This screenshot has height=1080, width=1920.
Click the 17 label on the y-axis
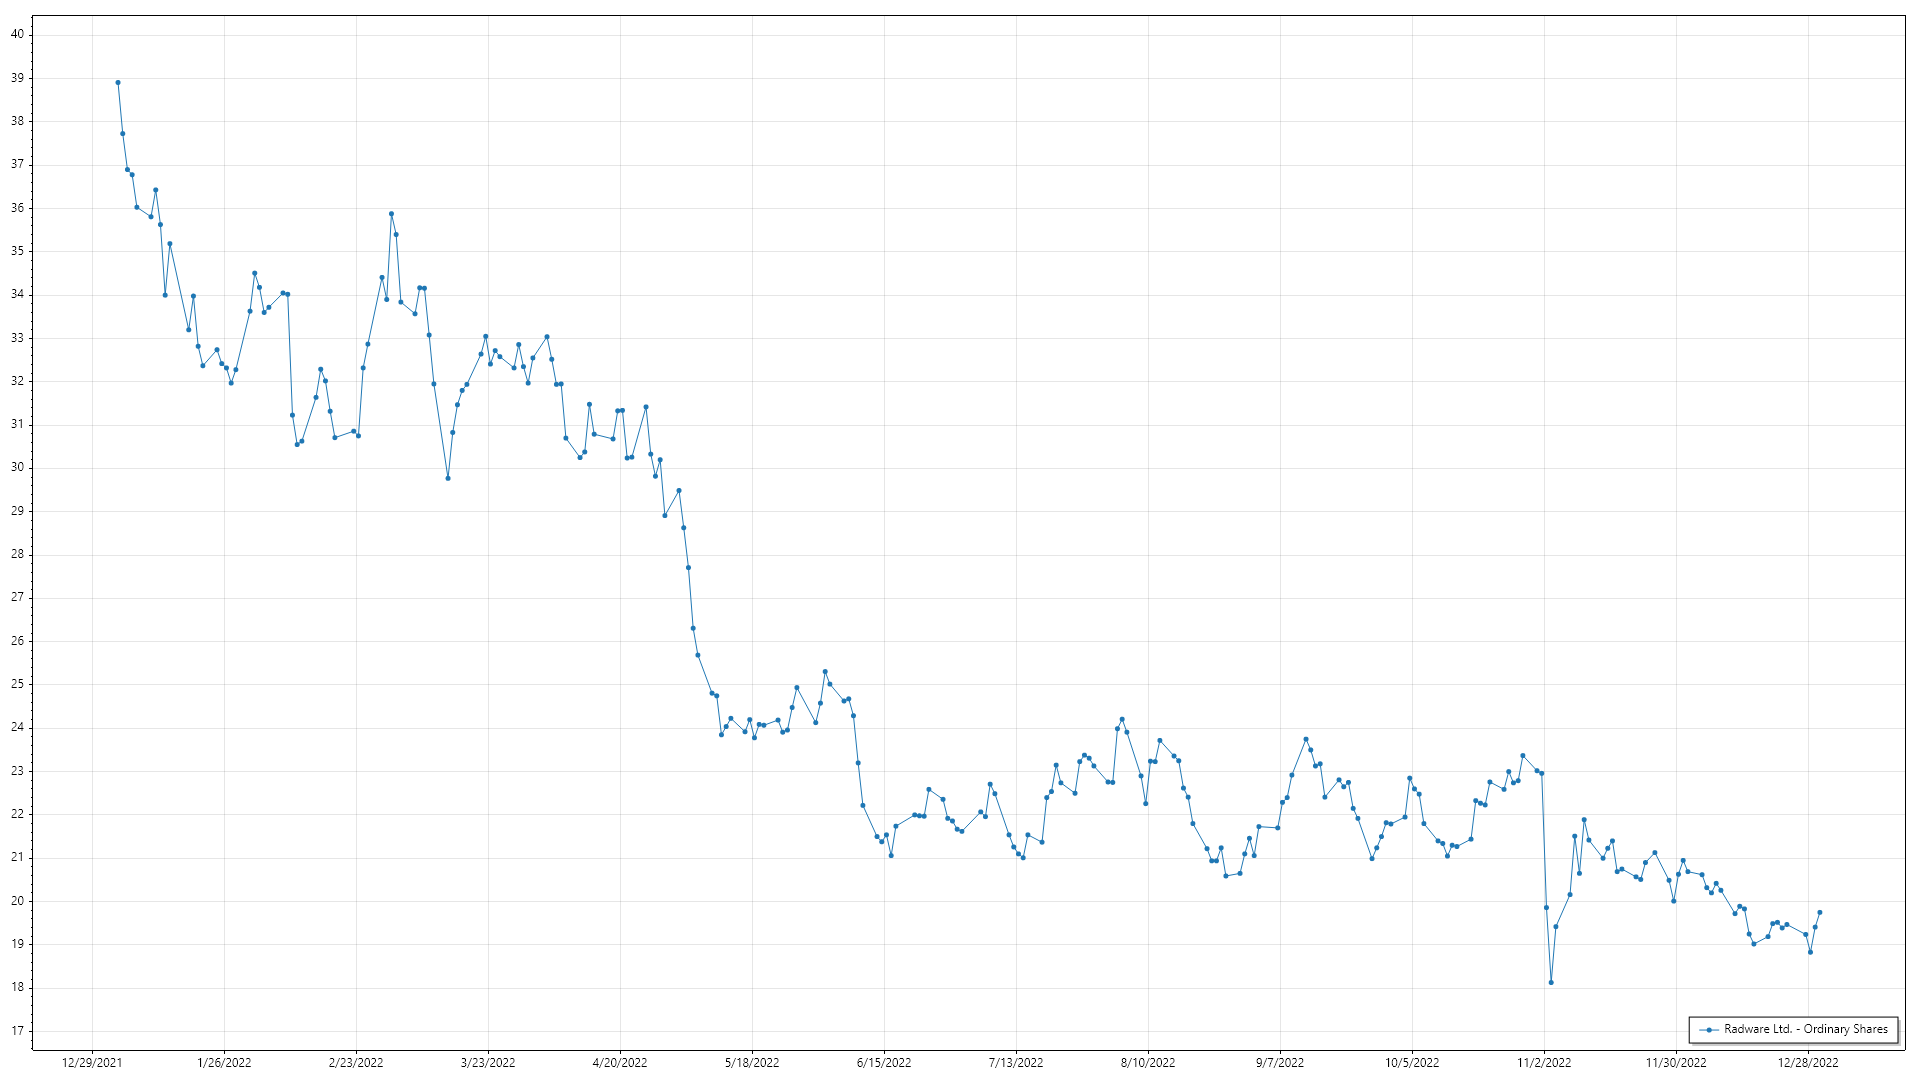click(x=18, y=1031)
